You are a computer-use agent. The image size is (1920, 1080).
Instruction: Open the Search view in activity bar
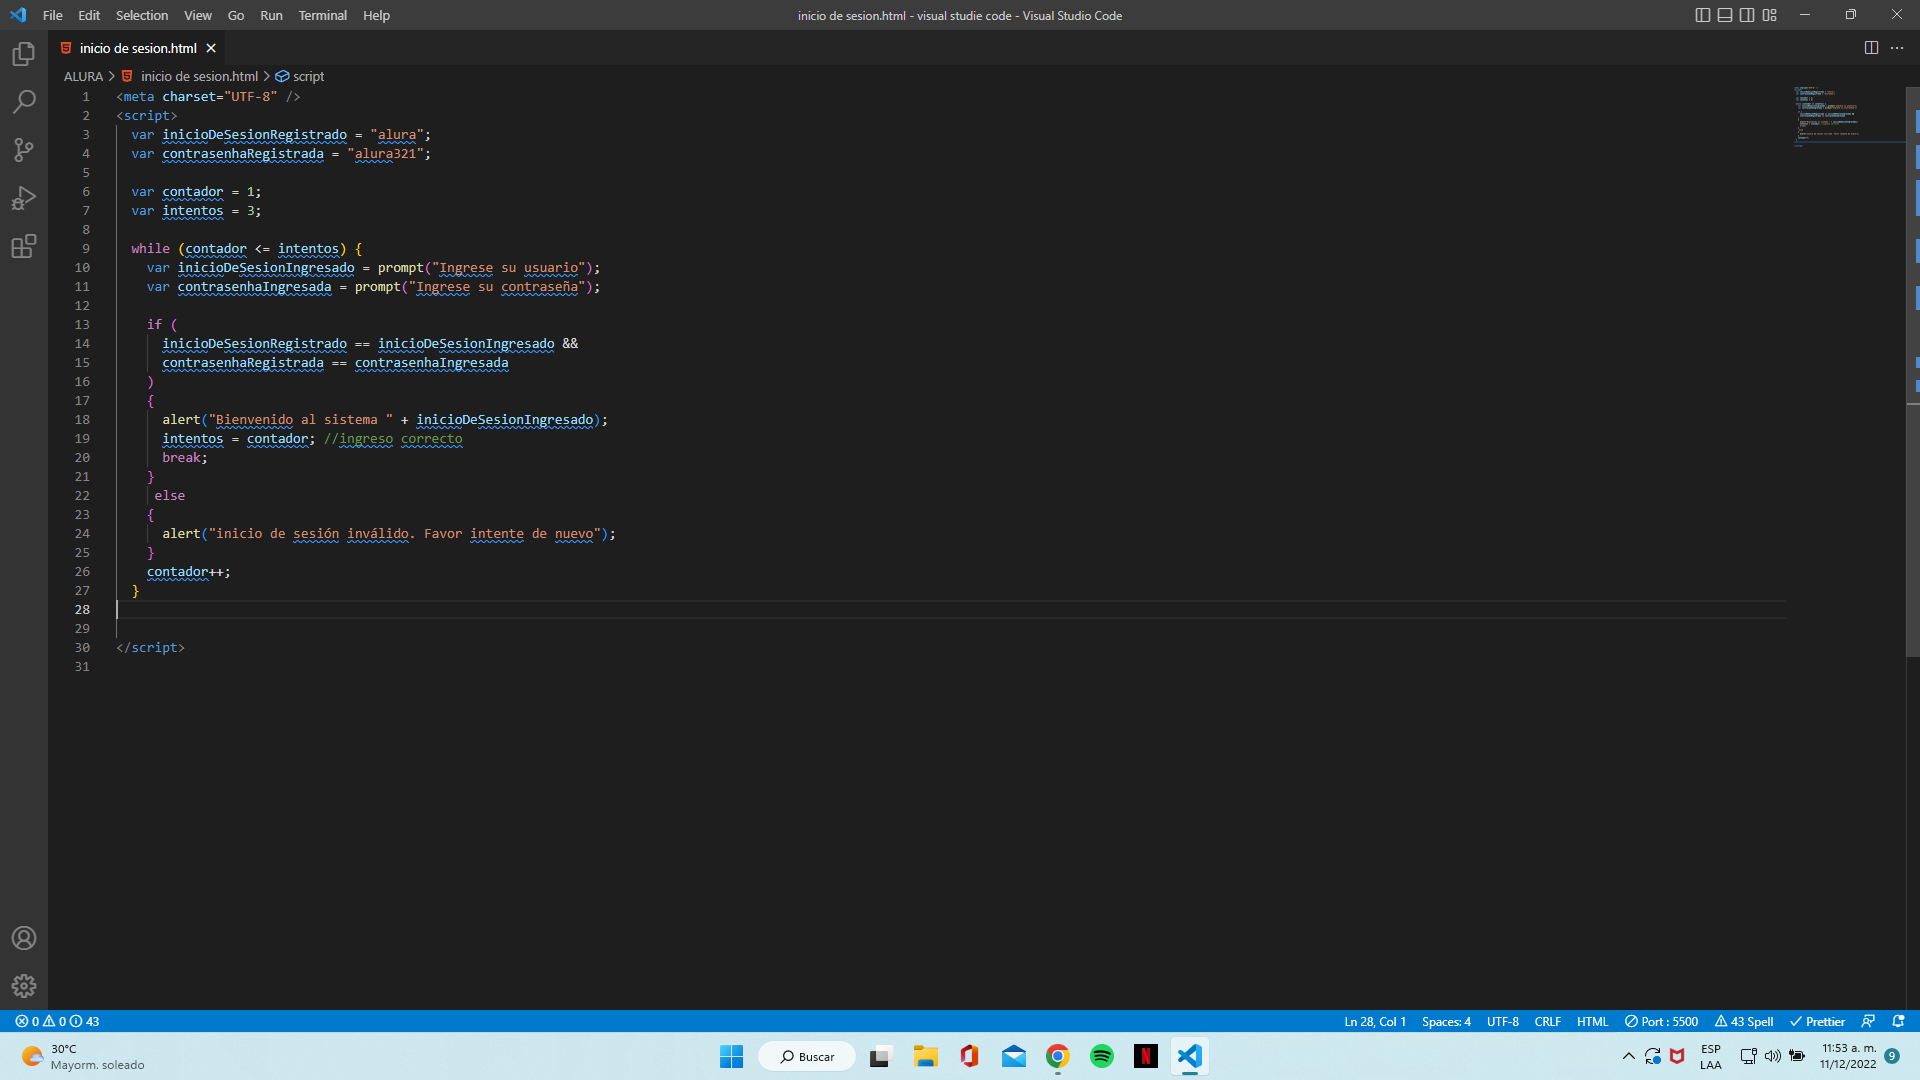(24, 102)
